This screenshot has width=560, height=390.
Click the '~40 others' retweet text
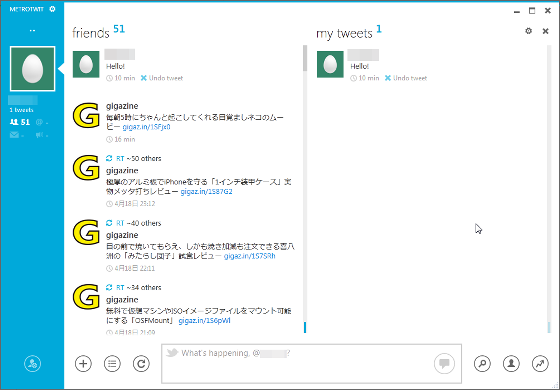(x=144, y=223)
